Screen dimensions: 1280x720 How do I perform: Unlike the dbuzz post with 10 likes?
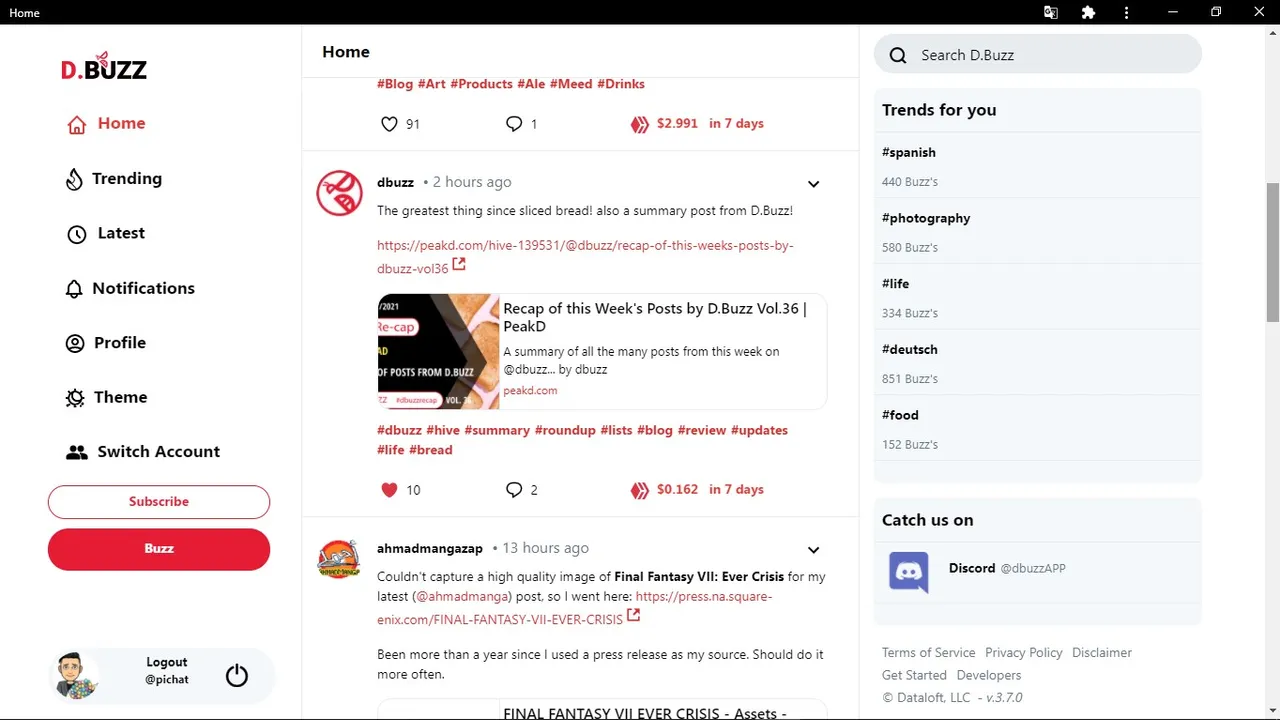click(389, 490)
